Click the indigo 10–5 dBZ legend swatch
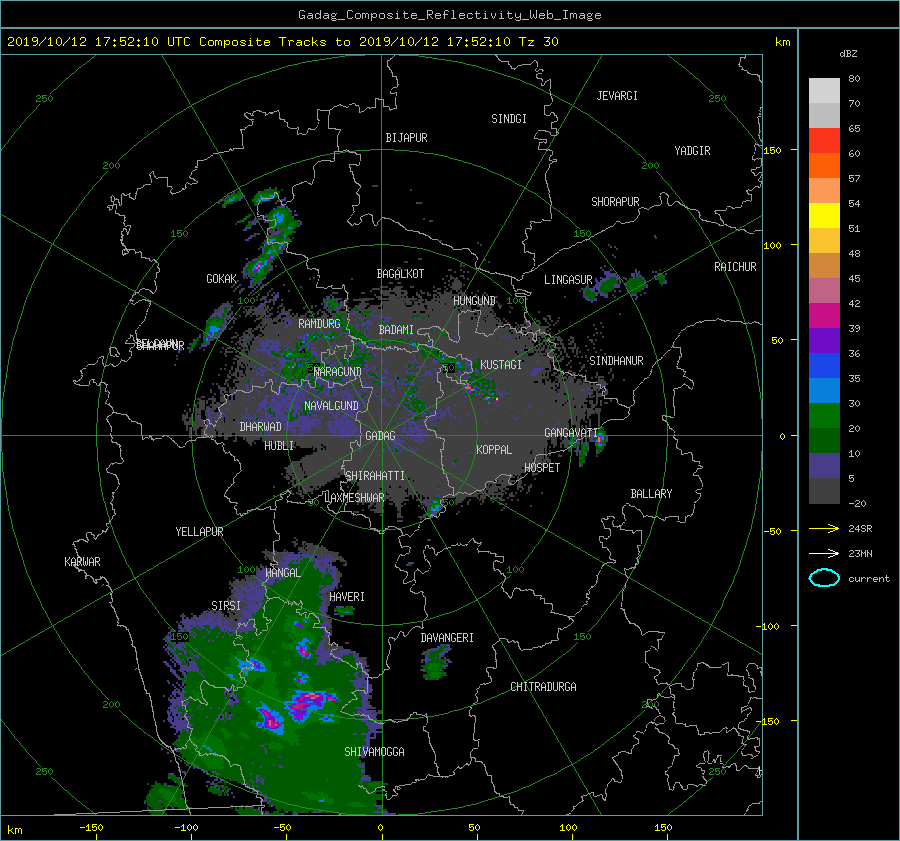 click(x=824, y=466)
